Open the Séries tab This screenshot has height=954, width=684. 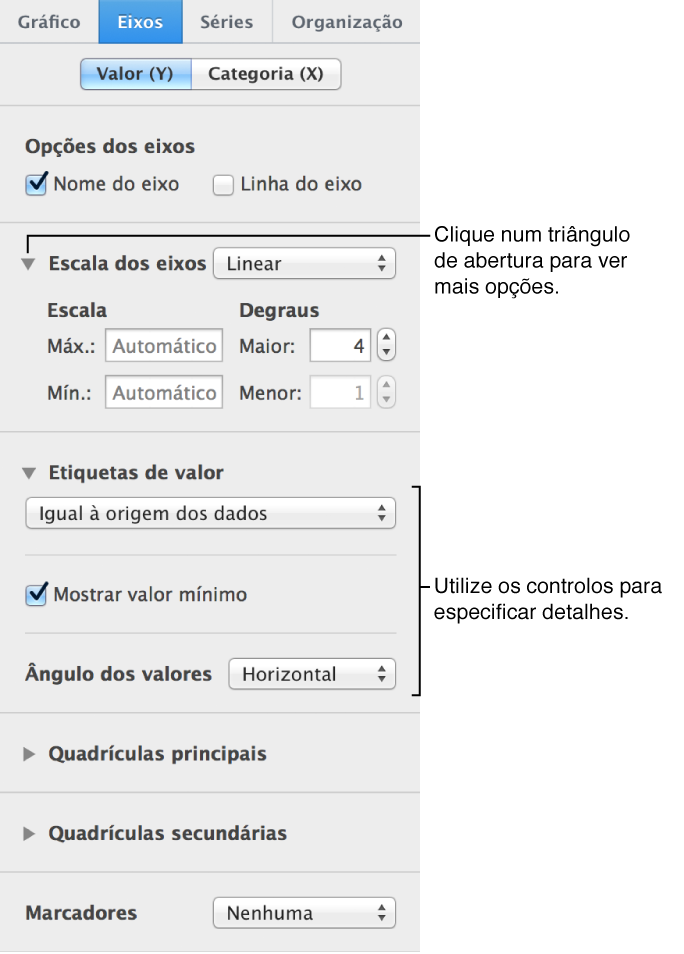pos(226,20)
